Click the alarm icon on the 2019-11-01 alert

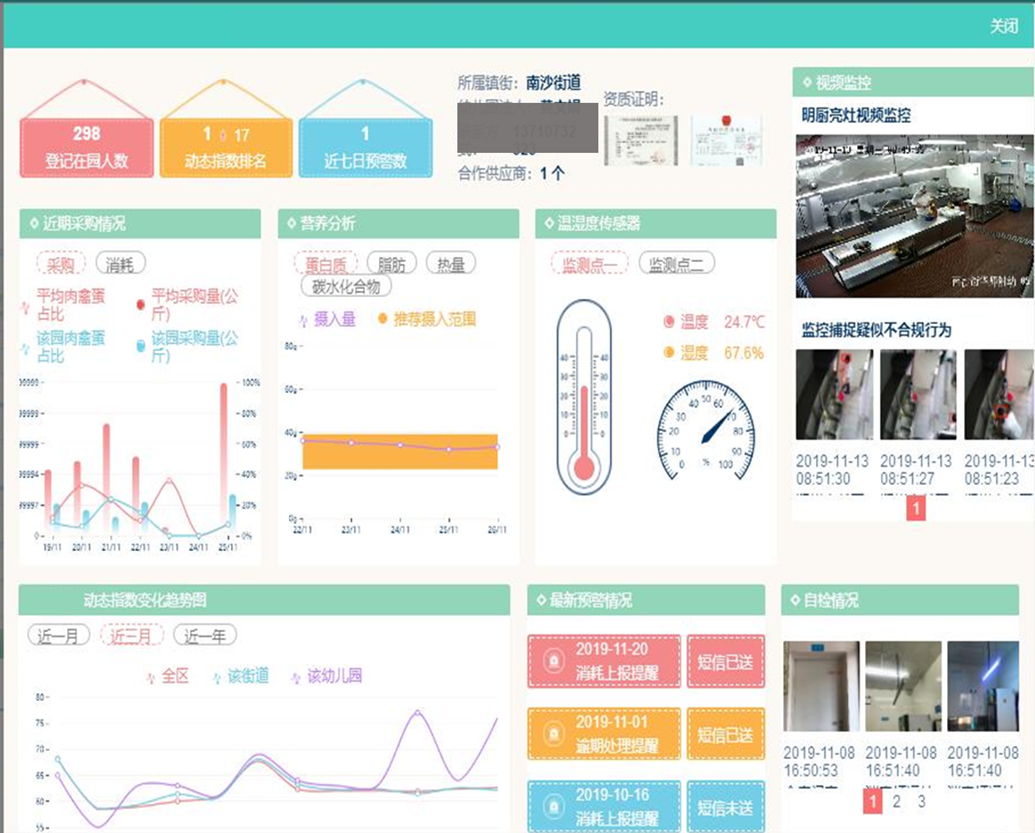tap(554, 733)
